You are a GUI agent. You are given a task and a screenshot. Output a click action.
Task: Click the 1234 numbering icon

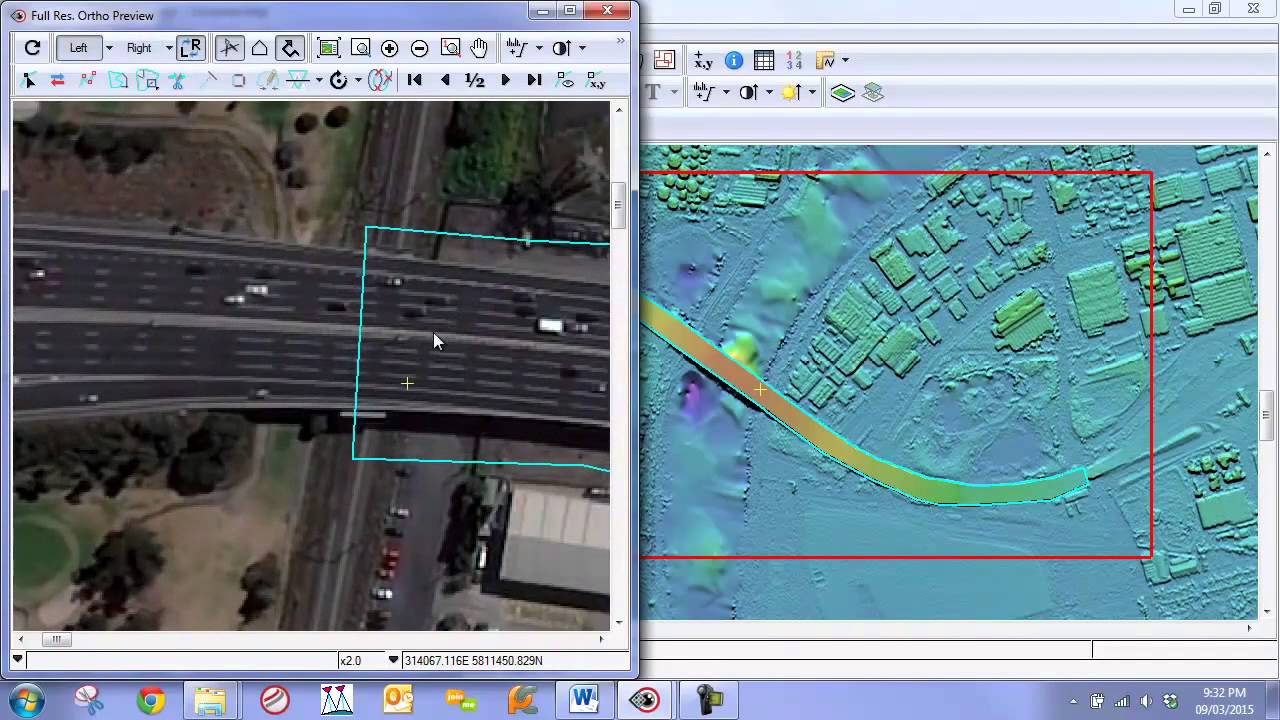tap(794, 60)
